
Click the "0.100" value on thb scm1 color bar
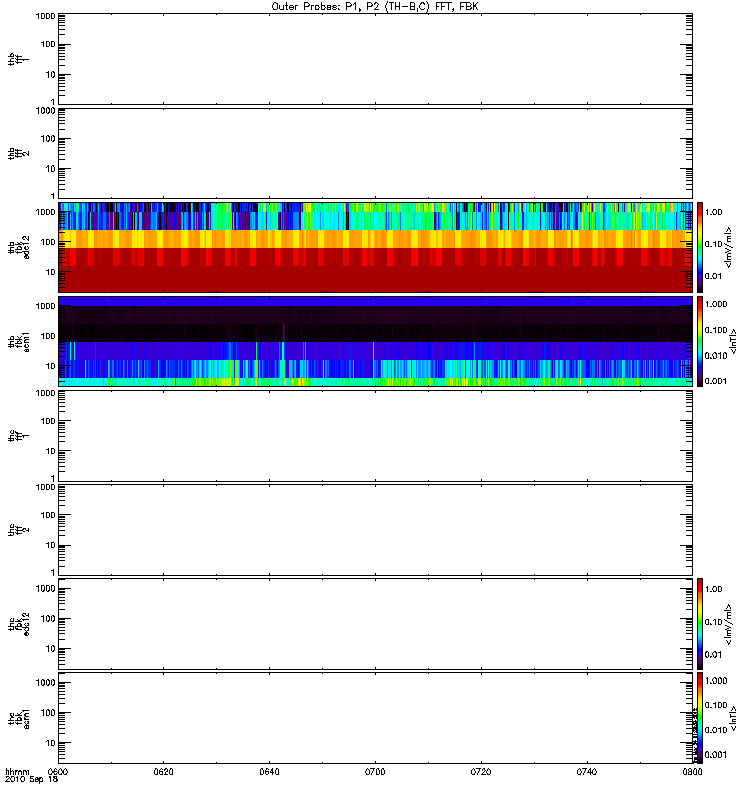coord(716,330)
